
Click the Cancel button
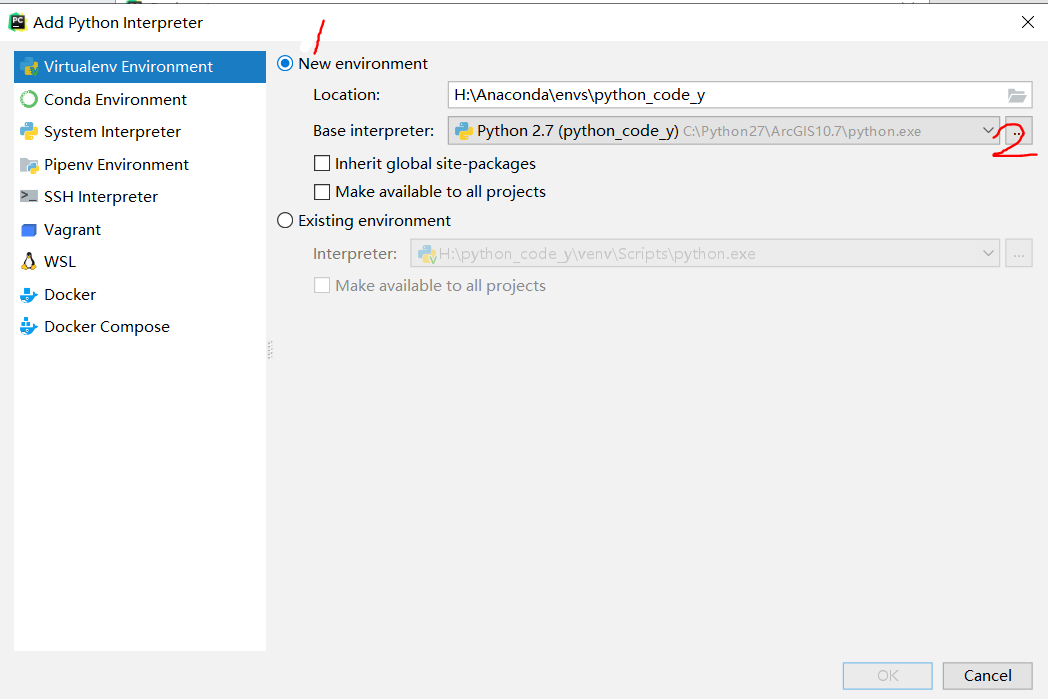coord(987,675)
